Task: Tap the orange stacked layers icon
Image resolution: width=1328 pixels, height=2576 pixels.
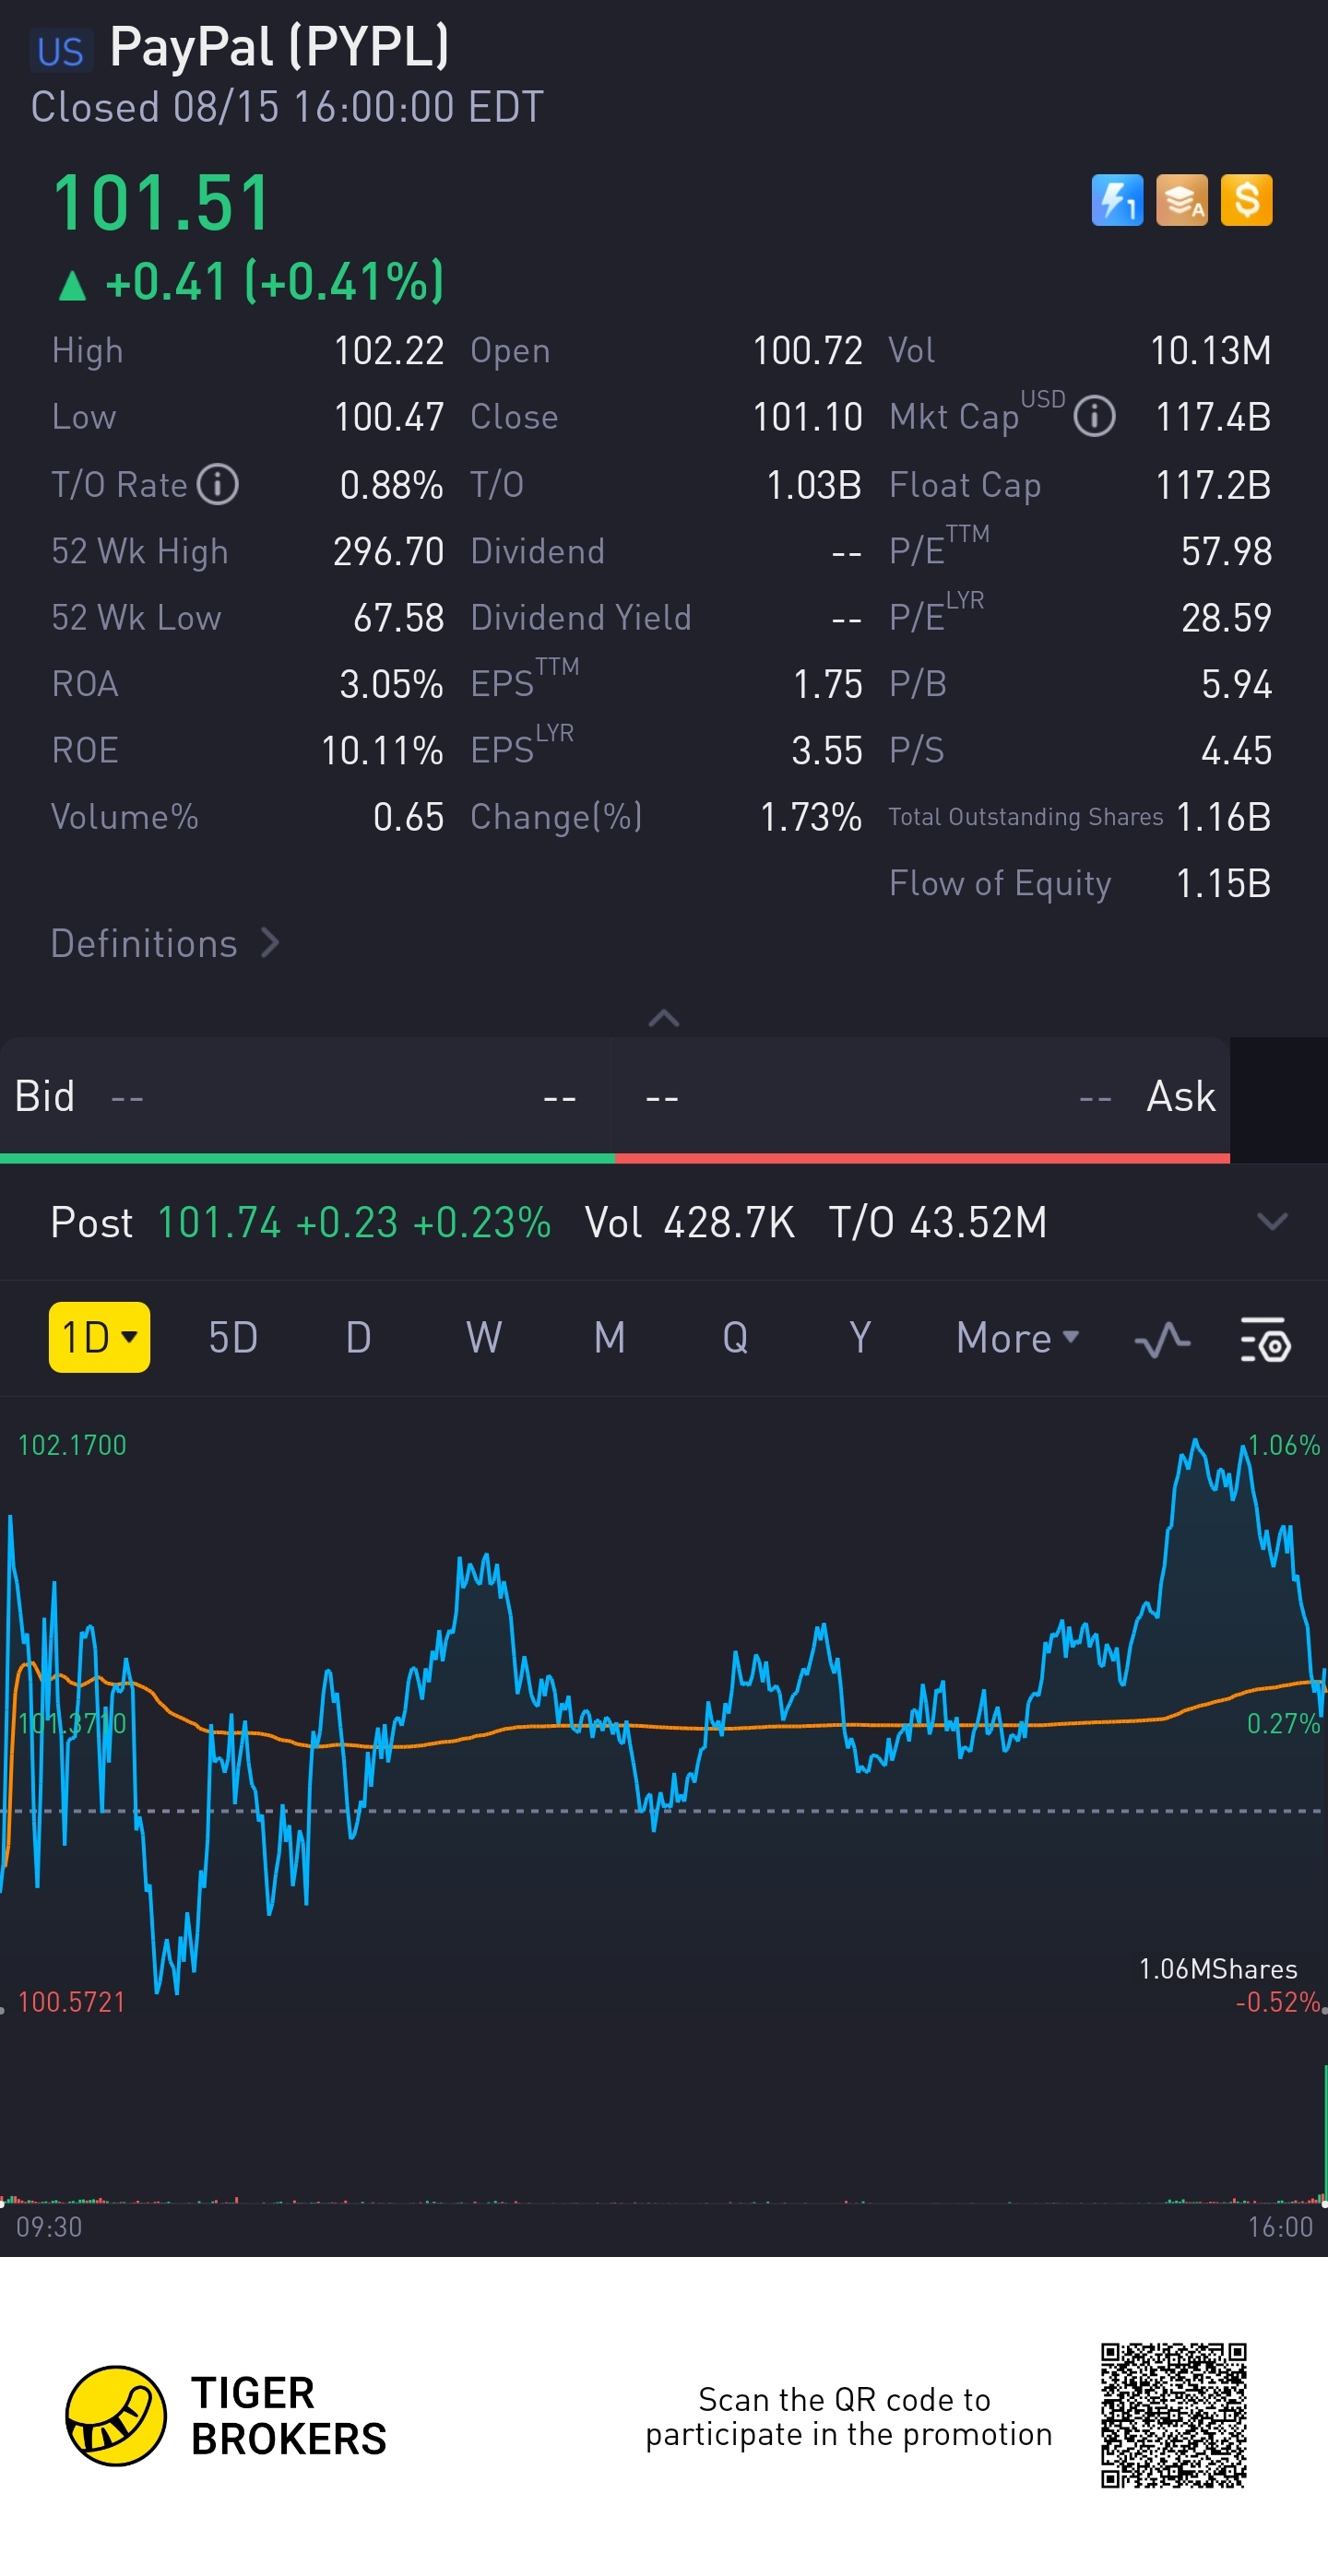Action: pyautogui.click(x=1181, y=200)
